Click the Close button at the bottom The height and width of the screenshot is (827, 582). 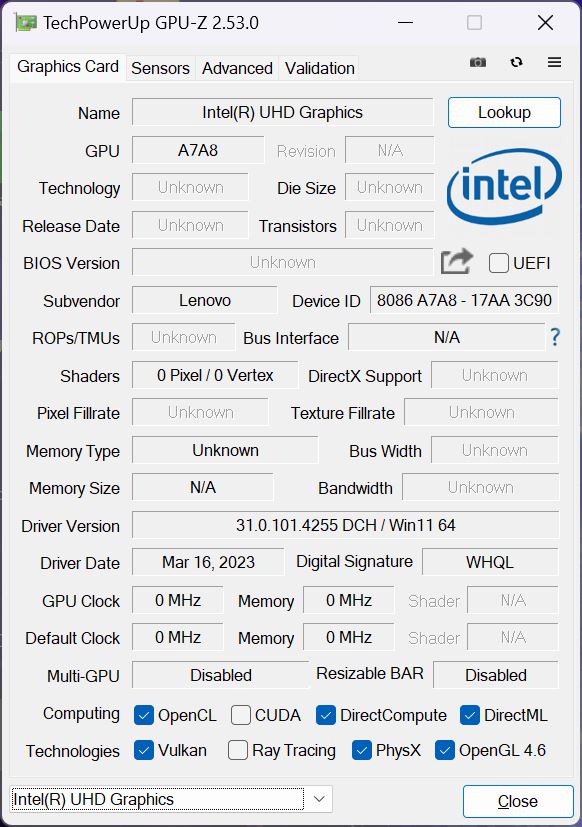pos(518,801)
